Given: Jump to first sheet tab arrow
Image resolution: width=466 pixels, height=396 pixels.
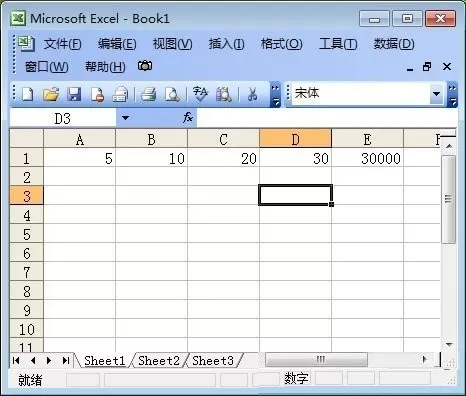Looking at the screenshot, I should [x=16, y=360].
